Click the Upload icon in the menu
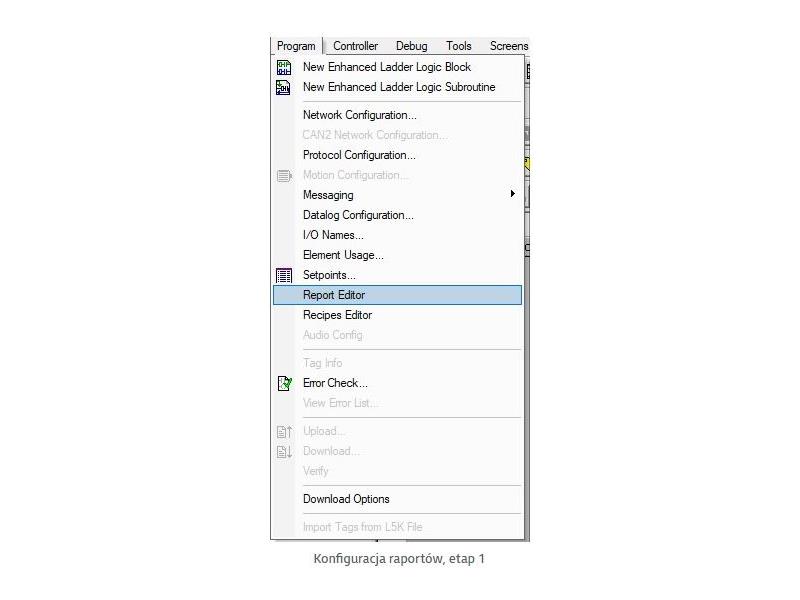This screenshot has height=600, width=800. (284, 432)
